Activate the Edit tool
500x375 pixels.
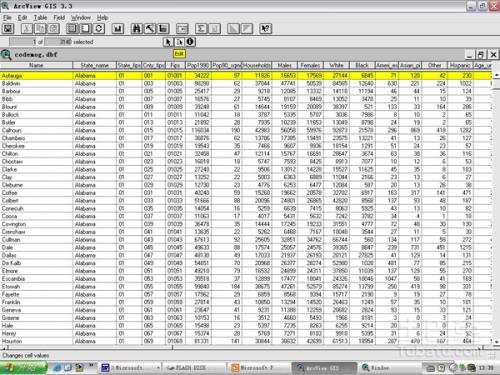[x=179, y=42]
